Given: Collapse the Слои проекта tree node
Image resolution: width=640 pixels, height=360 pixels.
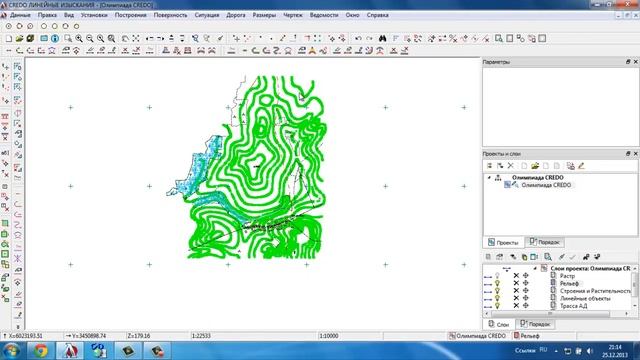Looking at the screenshot, I should click(x=535, y=268).
